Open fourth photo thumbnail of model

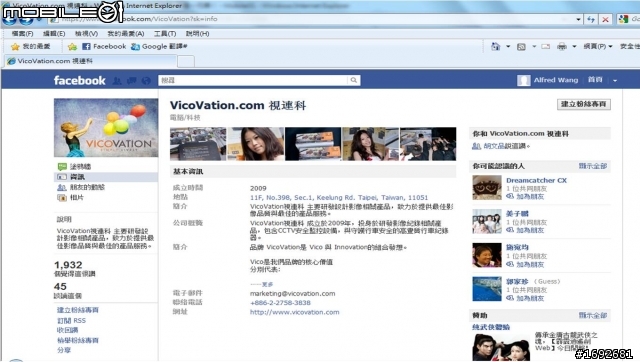coord(371,144)
